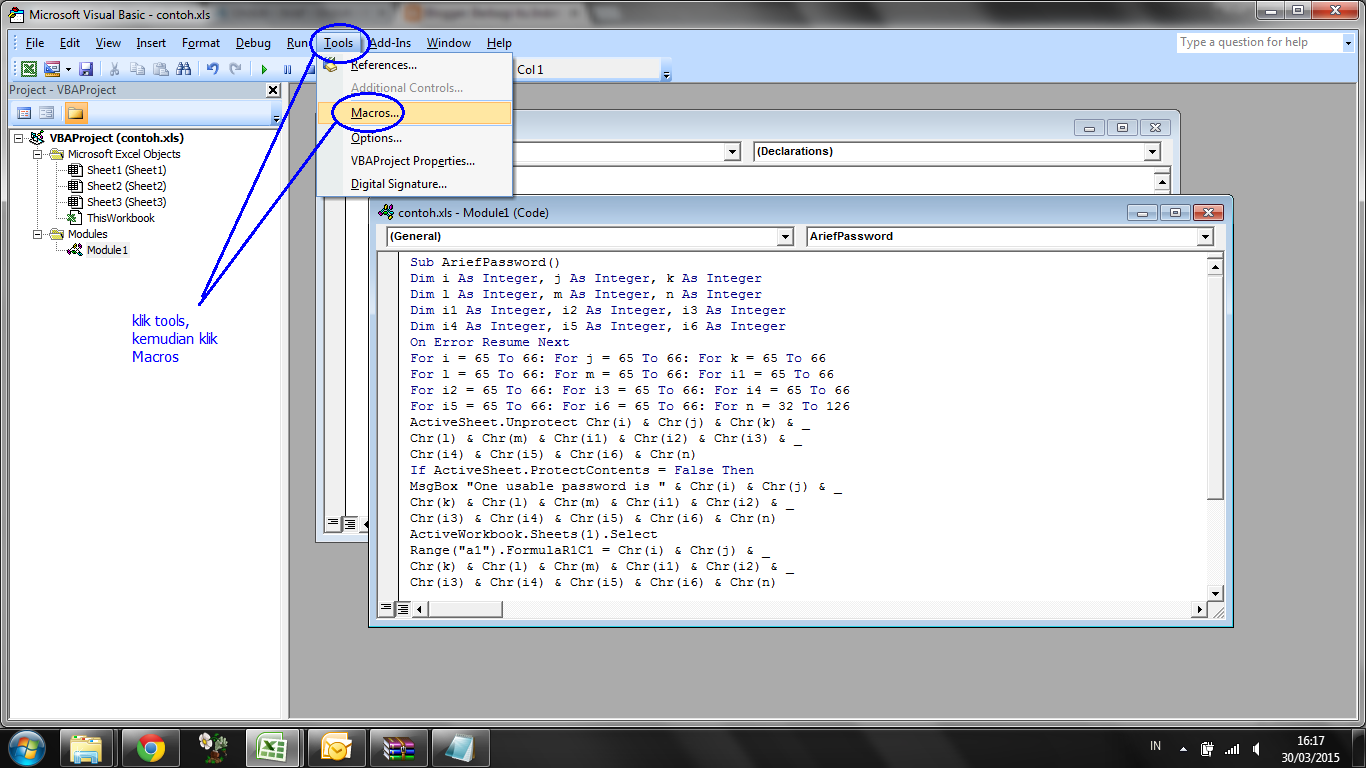Open the (Declarations) dropdown in background window
The height and width of the screenshot is (768, 1366).
[1153, 152]
